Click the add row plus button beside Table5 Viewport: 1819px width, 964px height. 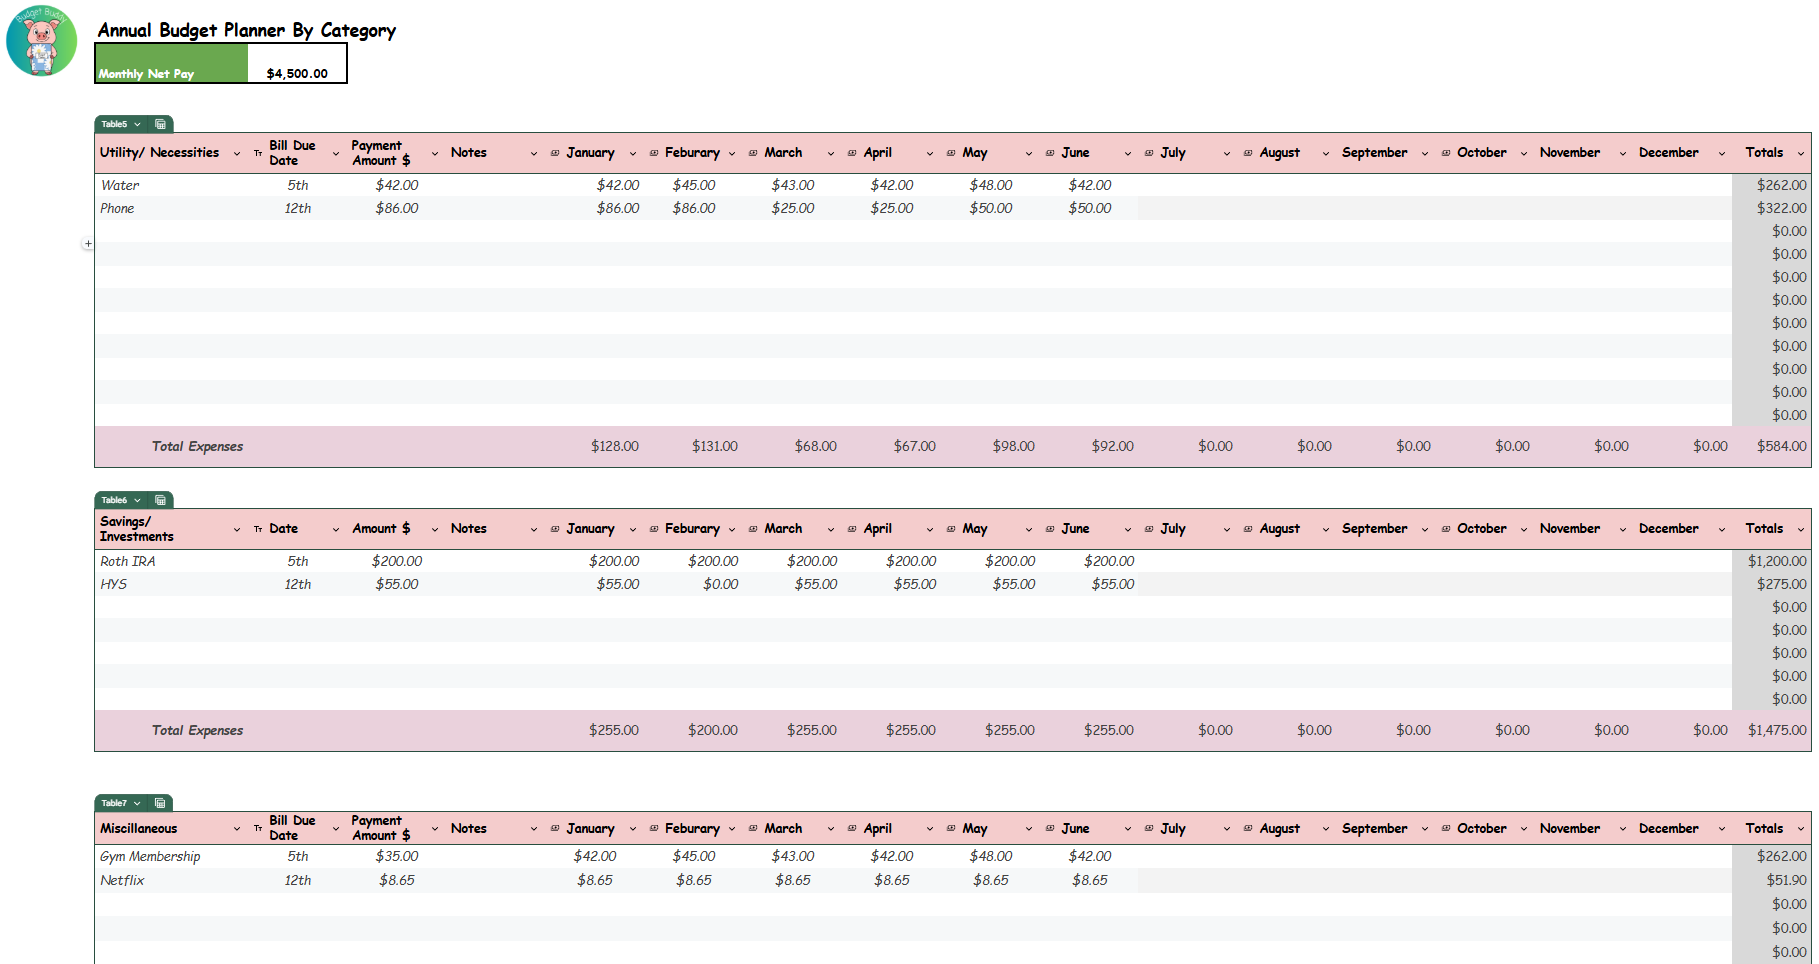tap(88, 243)
